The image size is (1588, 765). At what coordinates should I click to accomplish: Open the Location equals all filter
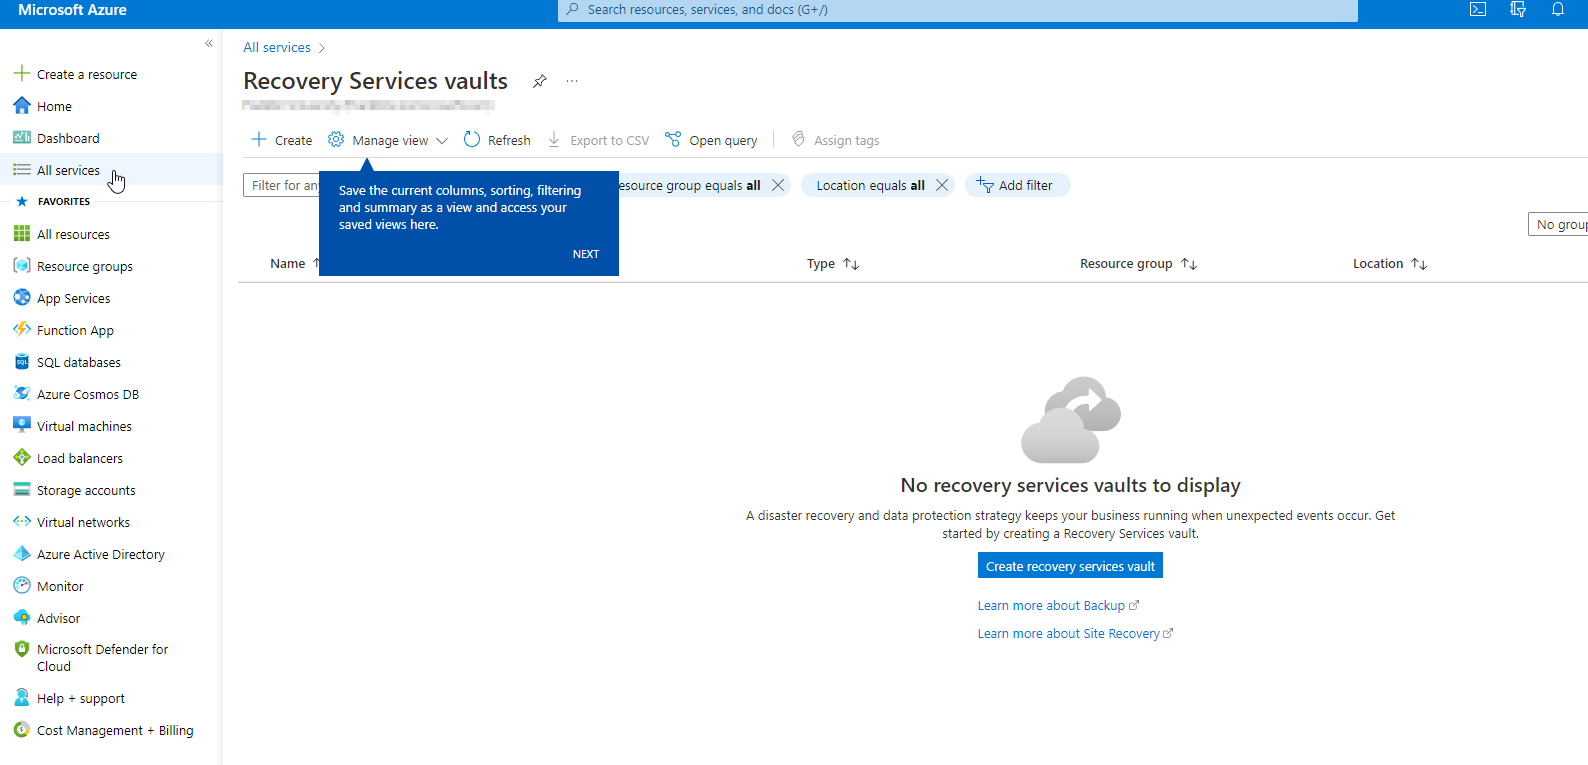(870, 185)
